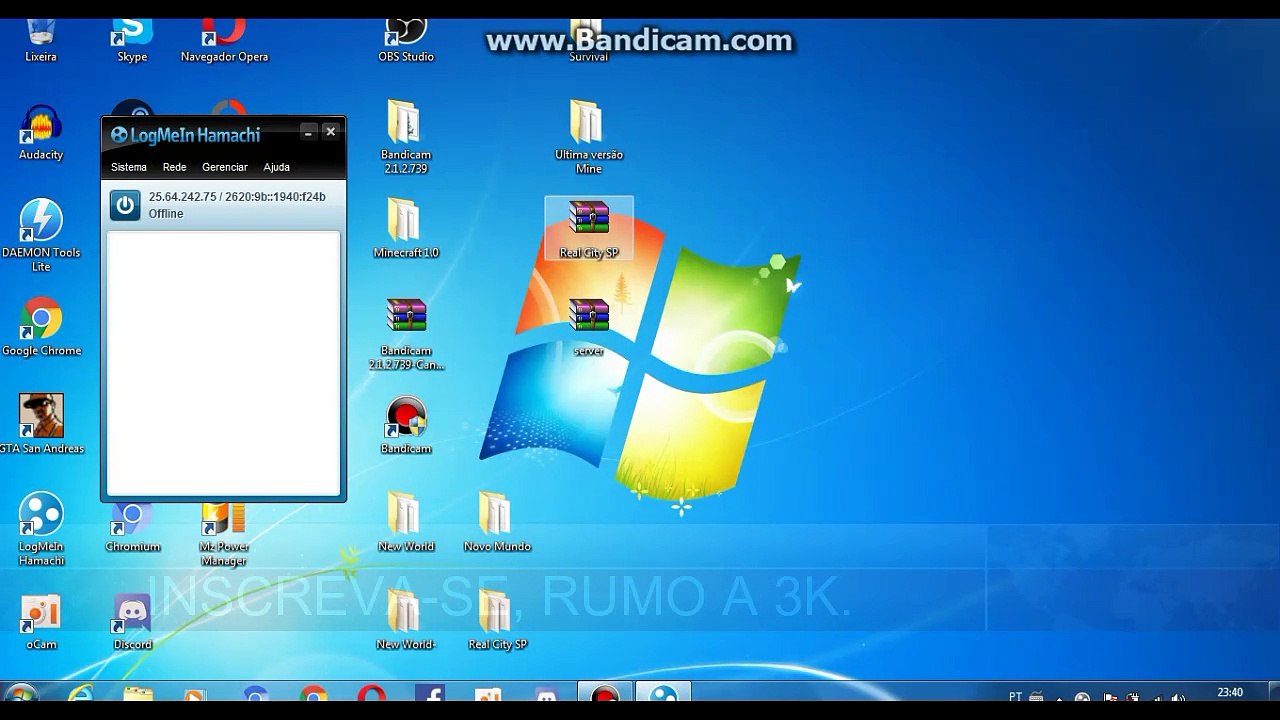Select the Novo Mundo folder
Viewport: 1280px width, 720px height.
(497, 522)
